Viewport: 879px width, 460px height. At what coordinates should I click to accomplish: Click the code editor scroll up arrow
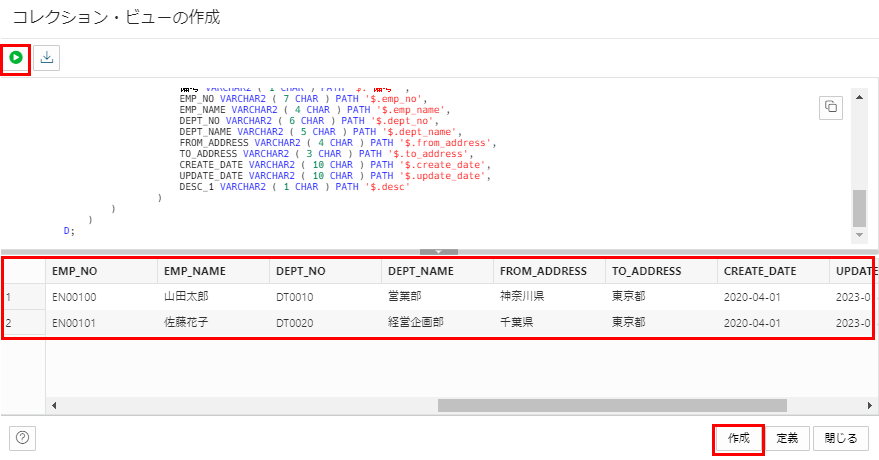click(x=859, y=97)
